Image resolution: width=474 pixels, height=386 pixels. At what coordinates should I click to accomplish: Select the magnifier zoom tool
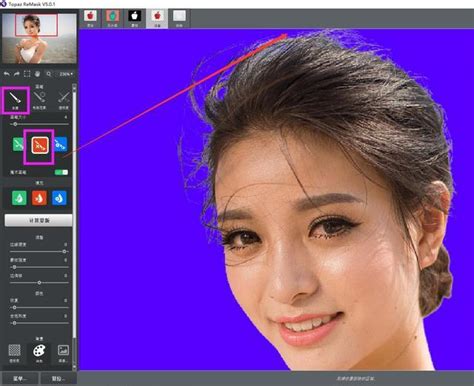point(49,74)
